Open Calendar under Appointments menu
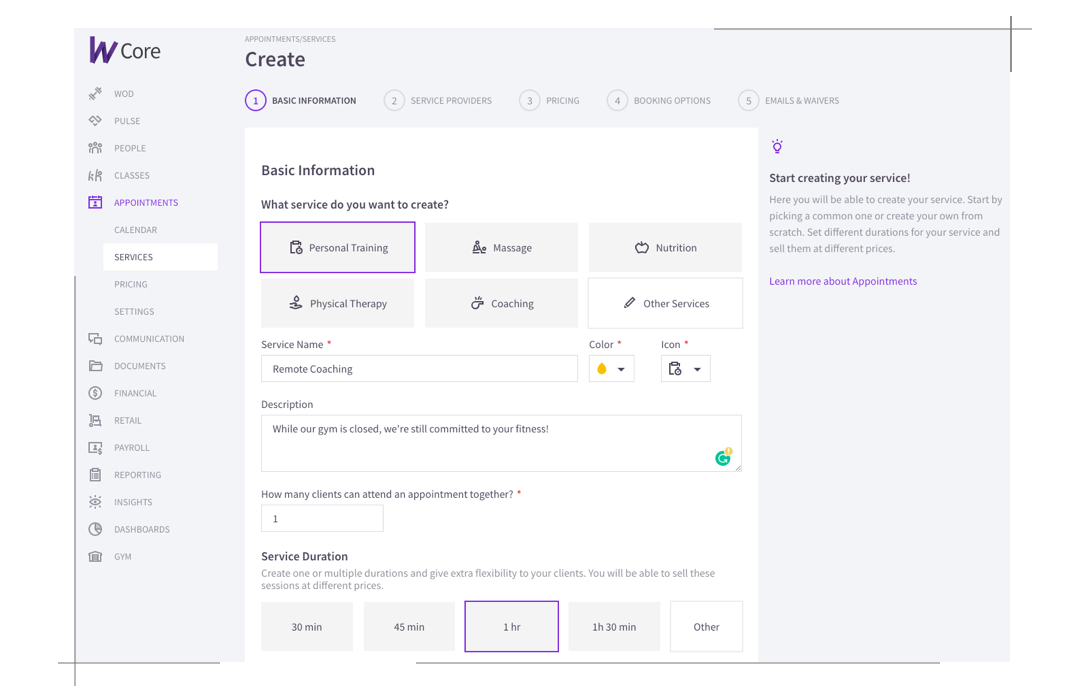 (x=135, y=230)
